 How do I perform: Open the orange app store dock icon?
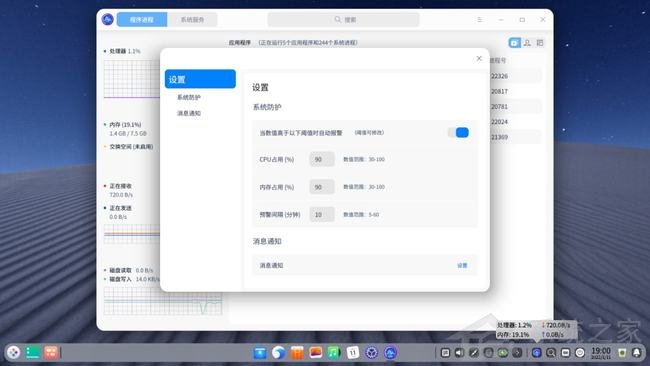(297, 353)
